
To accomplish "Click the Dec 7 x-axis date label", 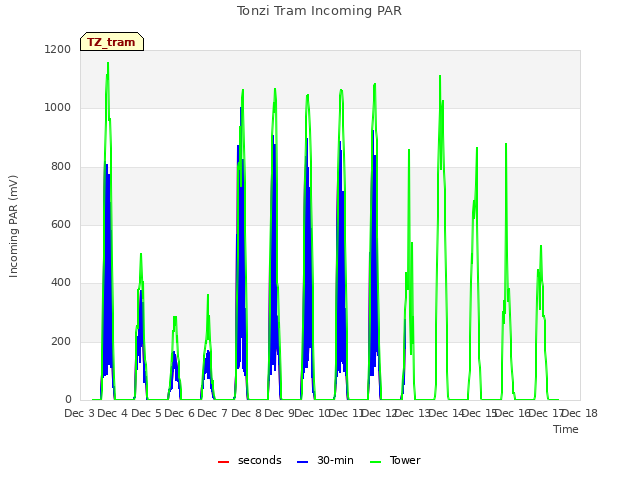I will click(212, 413).
